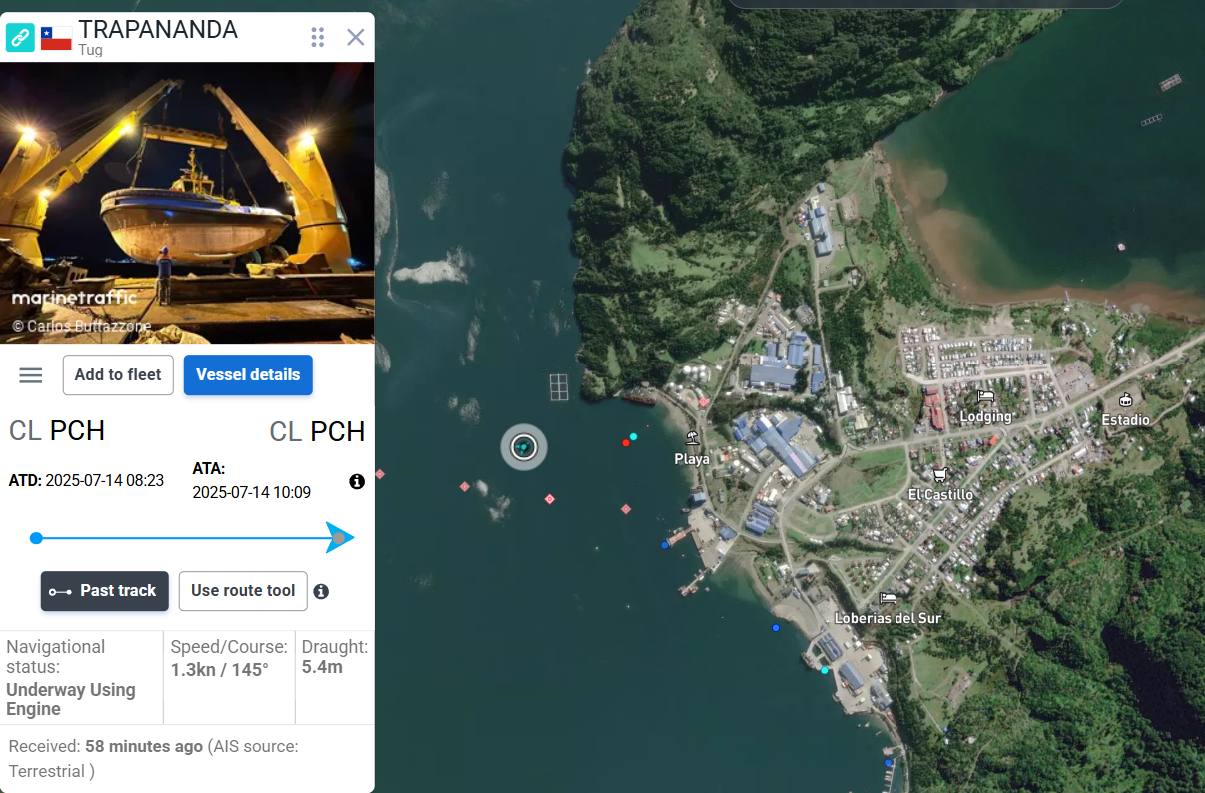
Task: Click the Playa beach map icon
Action: point(692,438)
